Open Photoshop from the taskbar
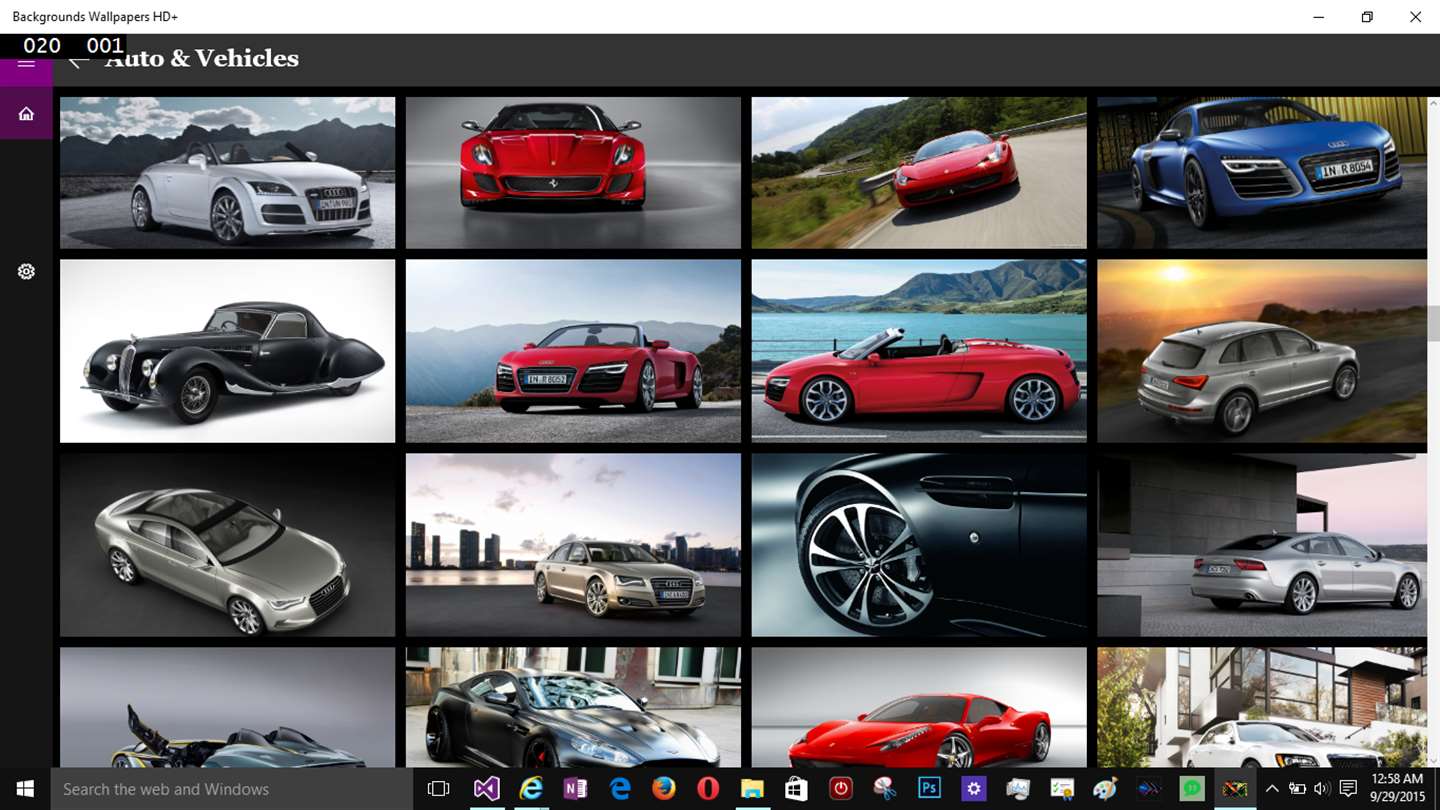Screen dimensions: 1440x810 pos(929,789)
